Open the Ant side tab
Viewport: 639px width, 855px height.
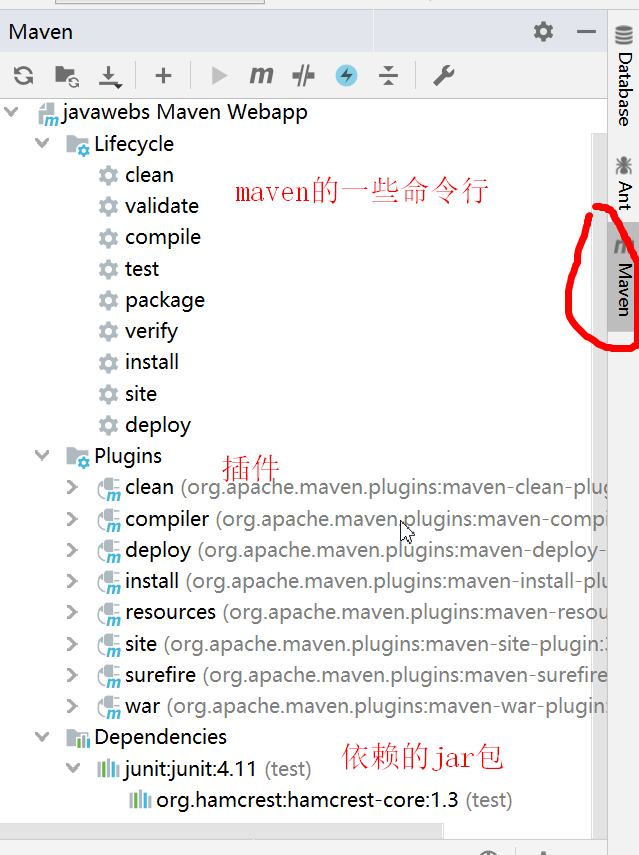point(624,183)
